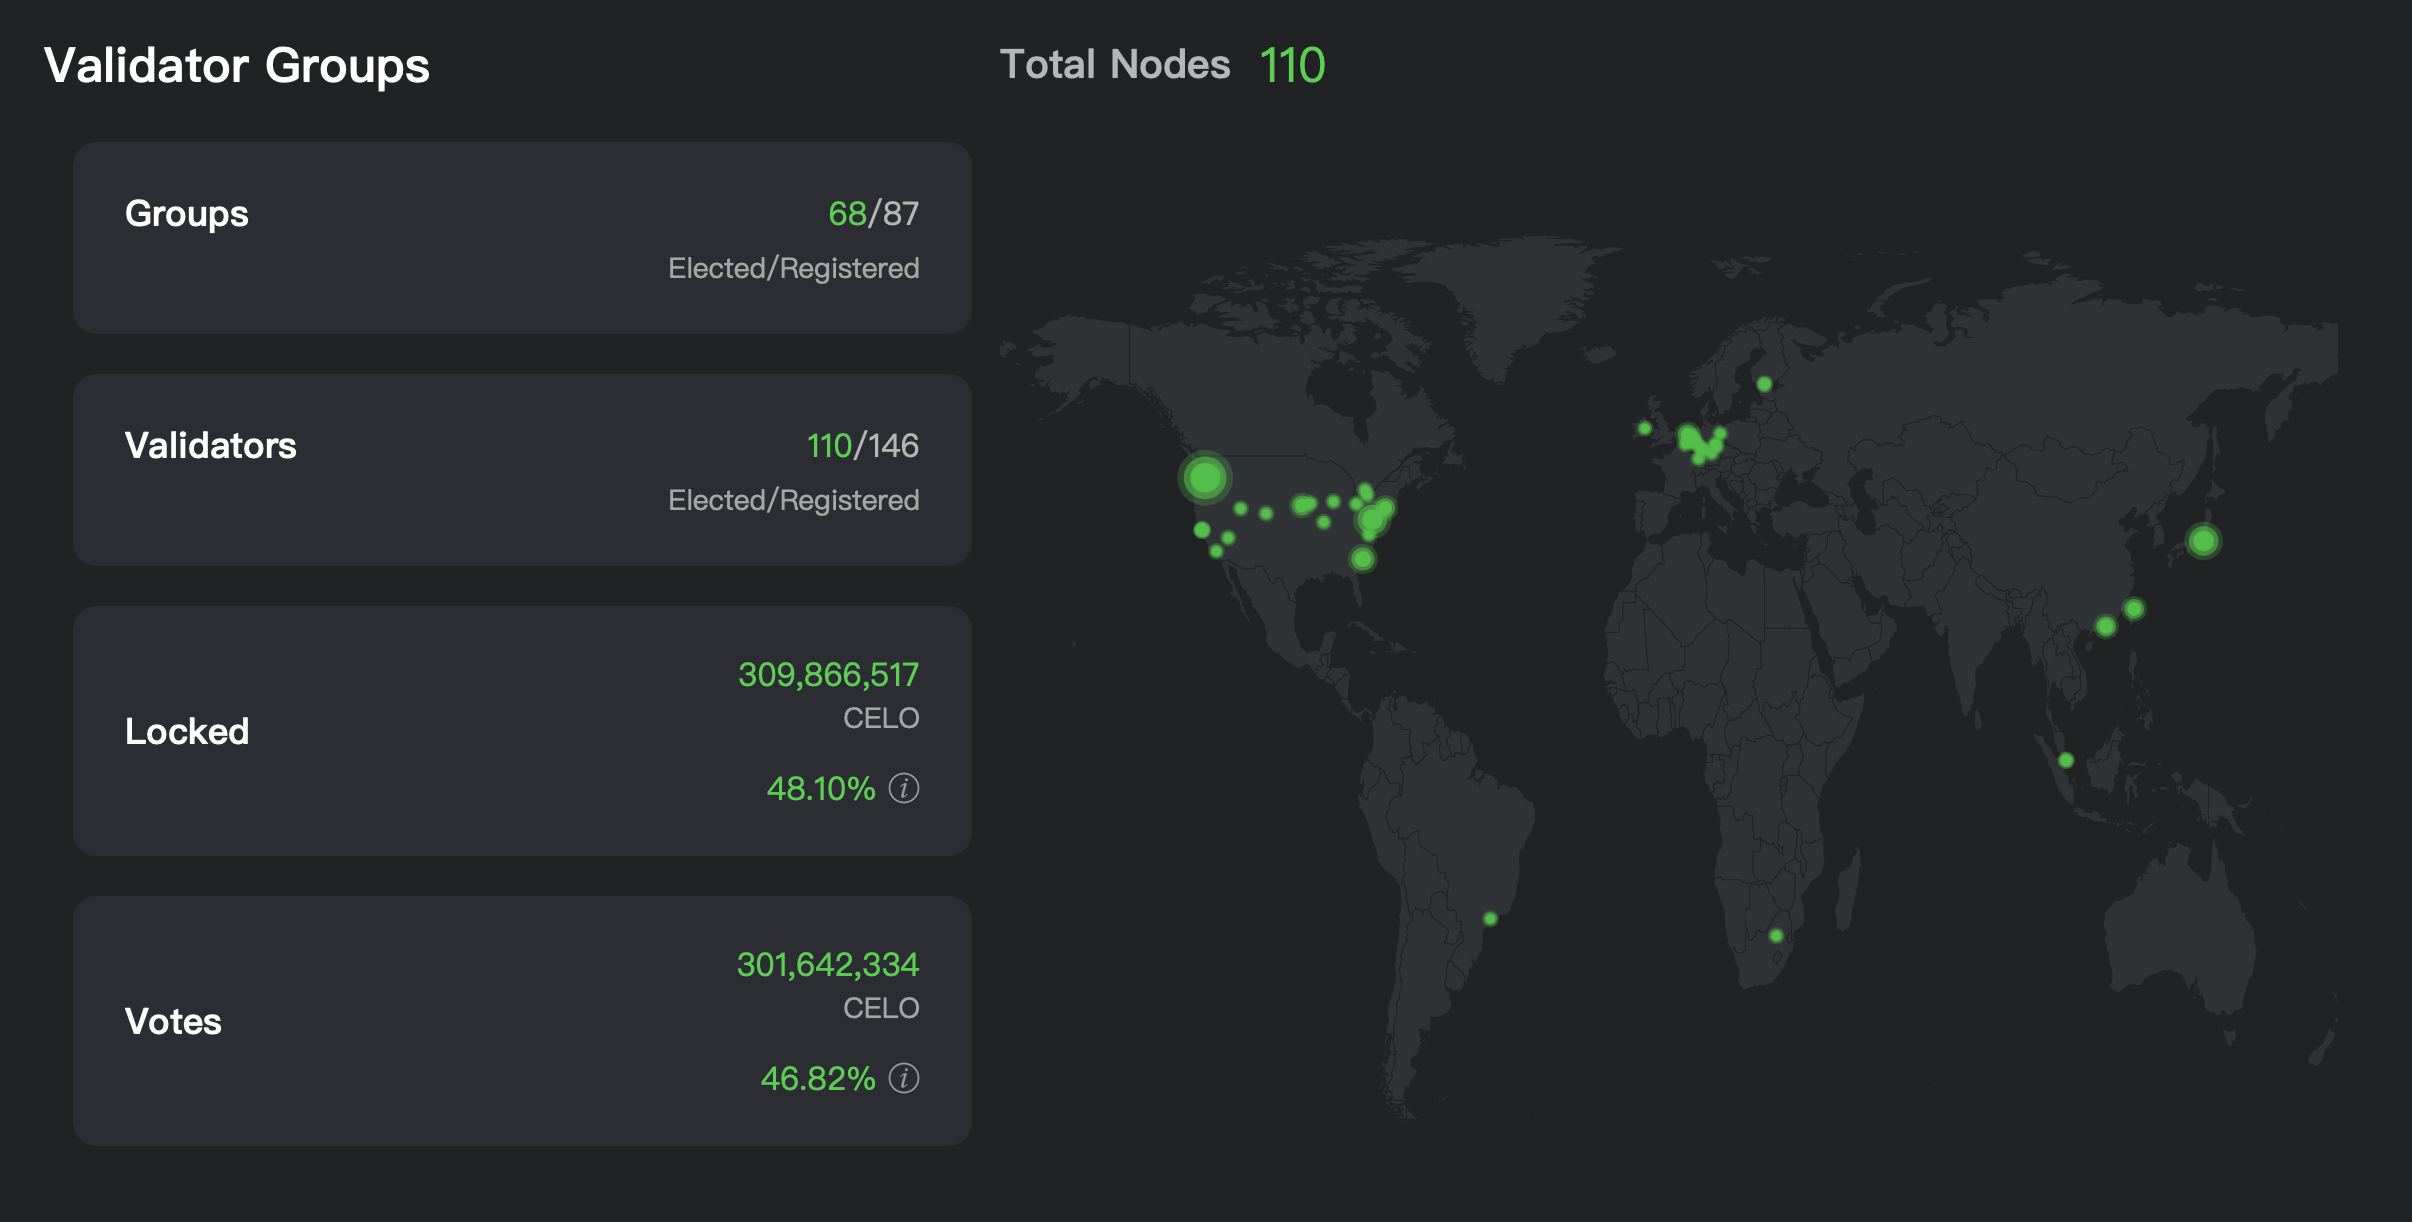Open the Groups stats card
2412x1222 pixels.
pyautogui.click(x=522, y=238)
